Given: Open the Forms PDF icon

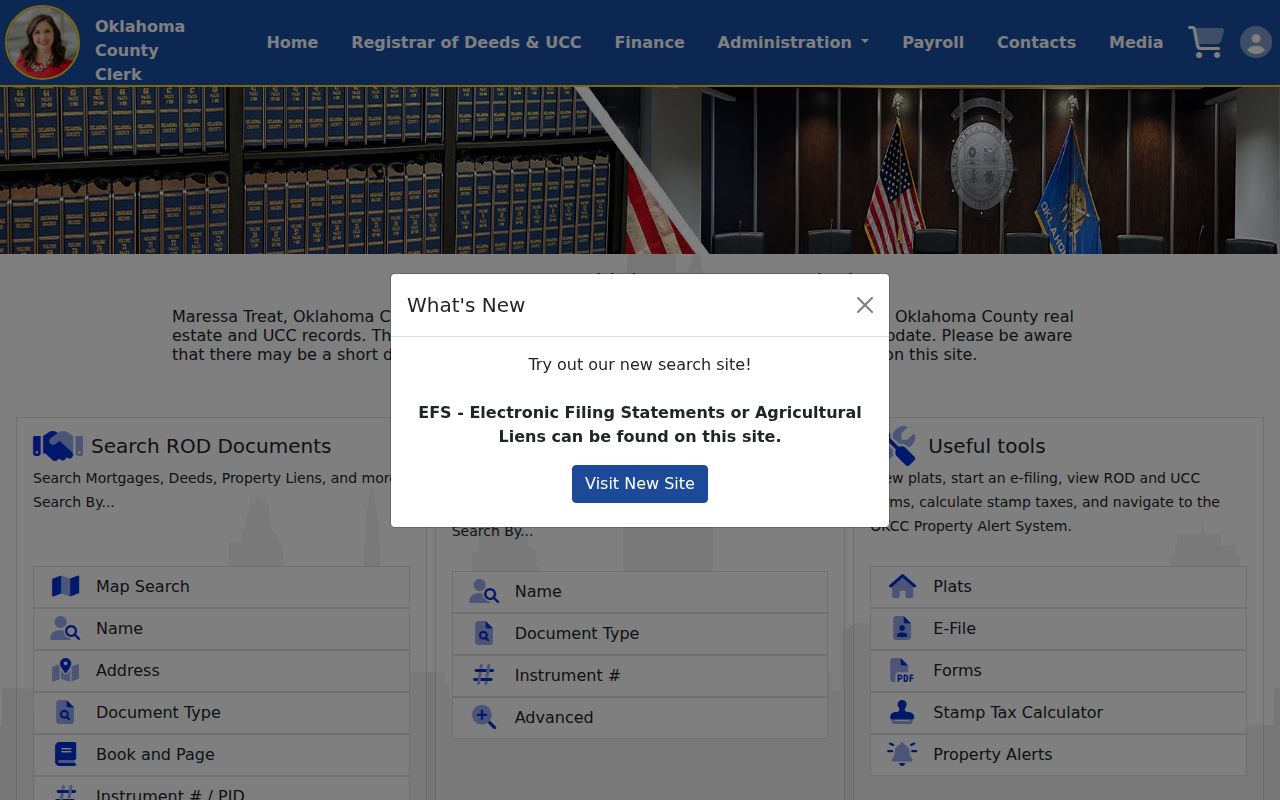Looking at the screenshot, I should 902,670.
